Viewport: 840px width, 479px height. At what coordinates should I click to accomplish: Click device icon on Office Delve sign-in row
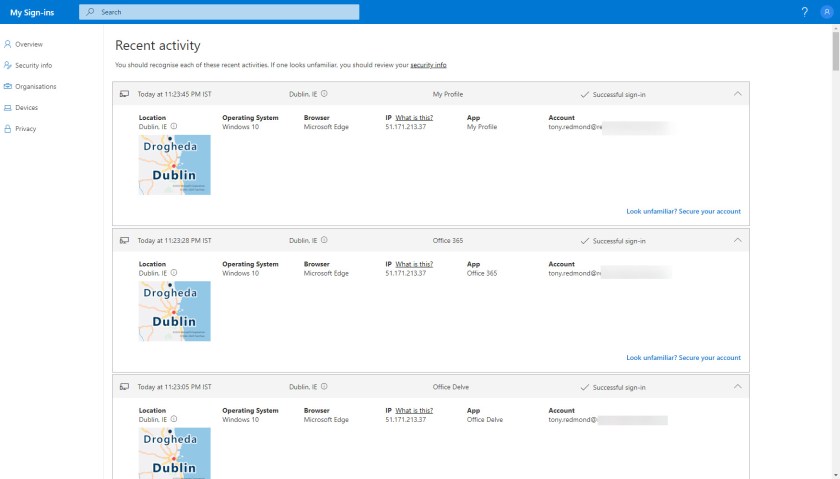[x=124, y=387]
